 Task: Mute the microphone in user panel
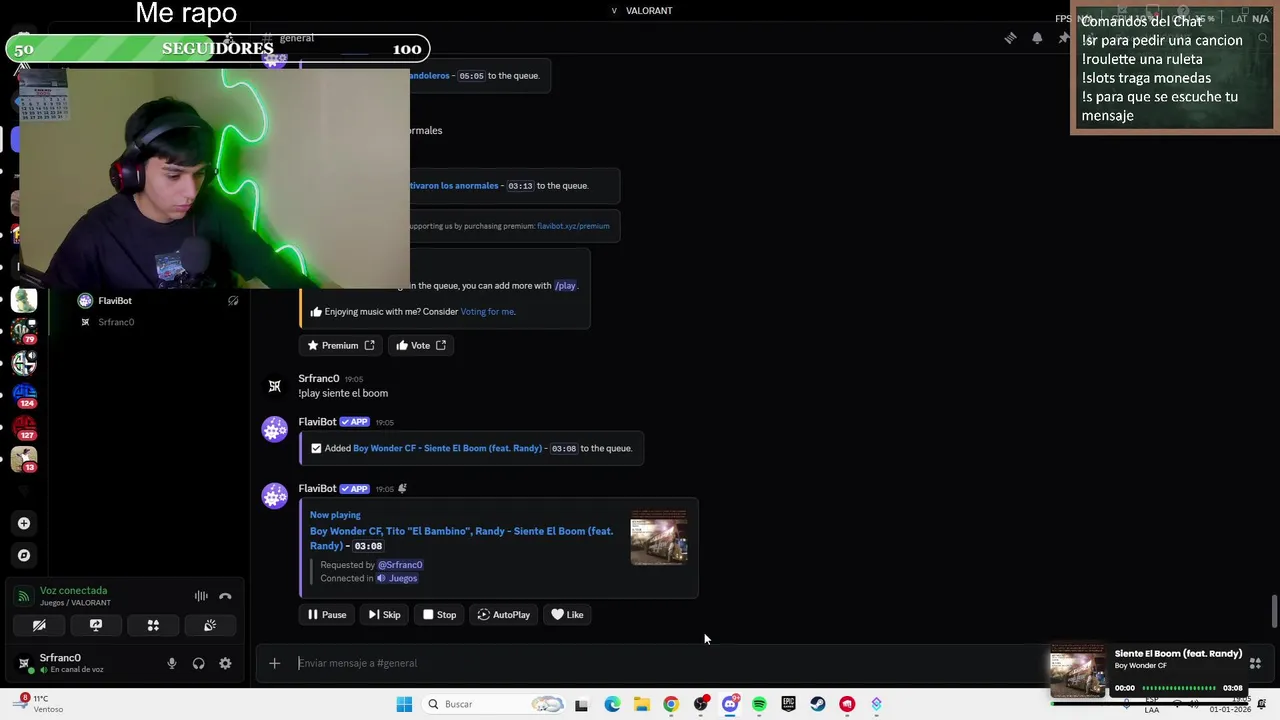pyautogui.click(x=171, y=663)
